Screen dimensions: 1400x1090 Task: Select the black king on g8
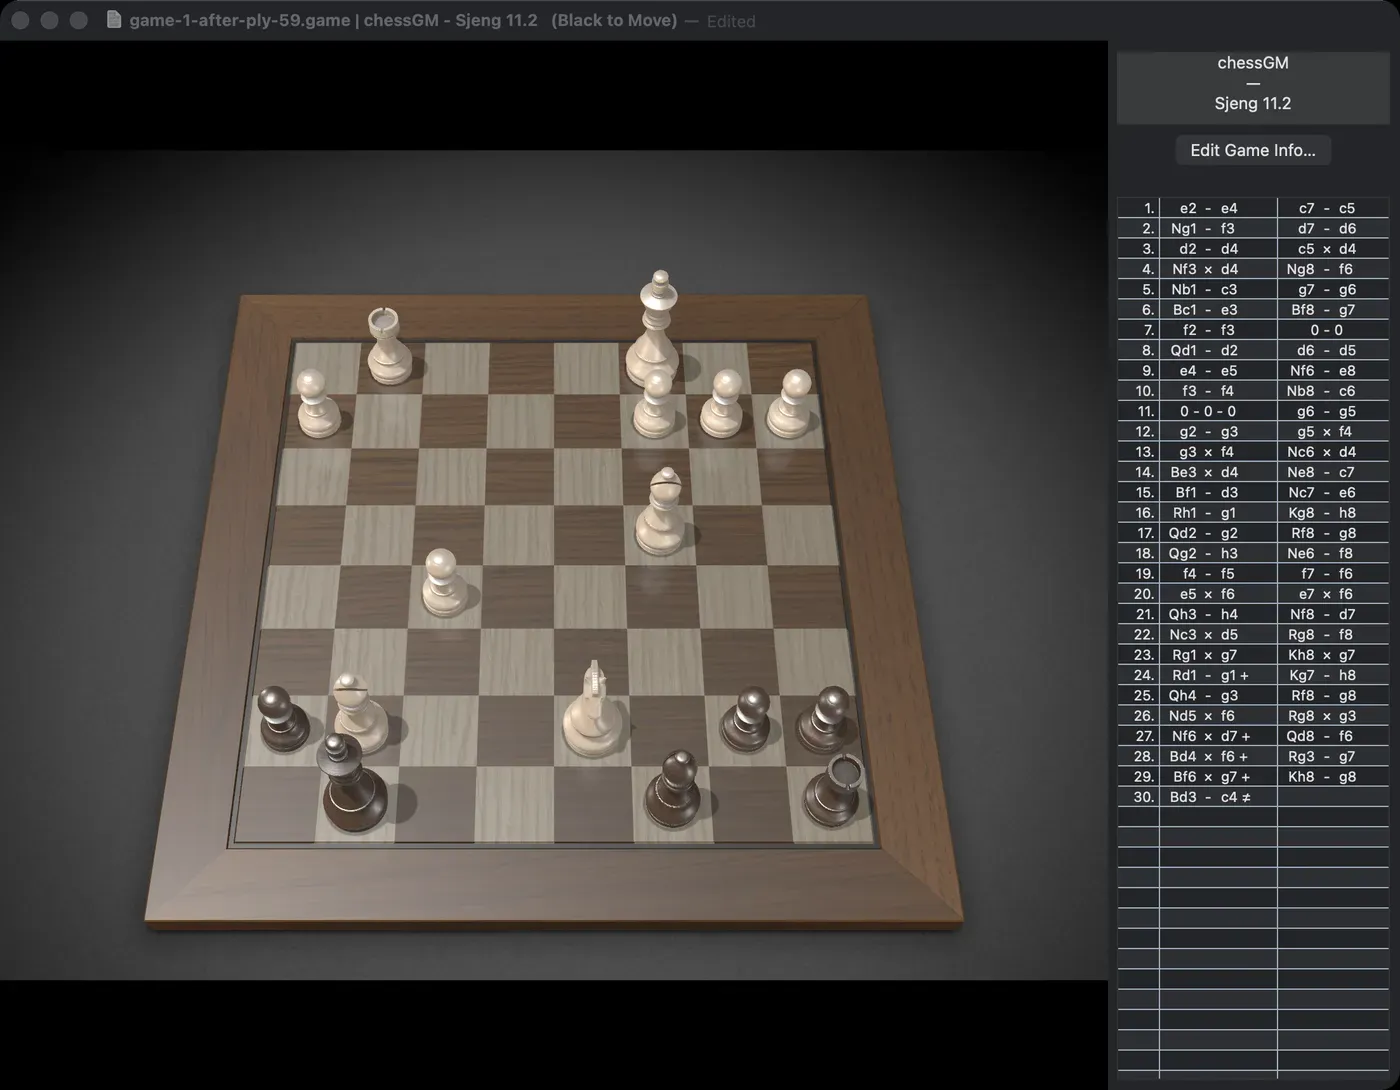click(x=351, y=782)
